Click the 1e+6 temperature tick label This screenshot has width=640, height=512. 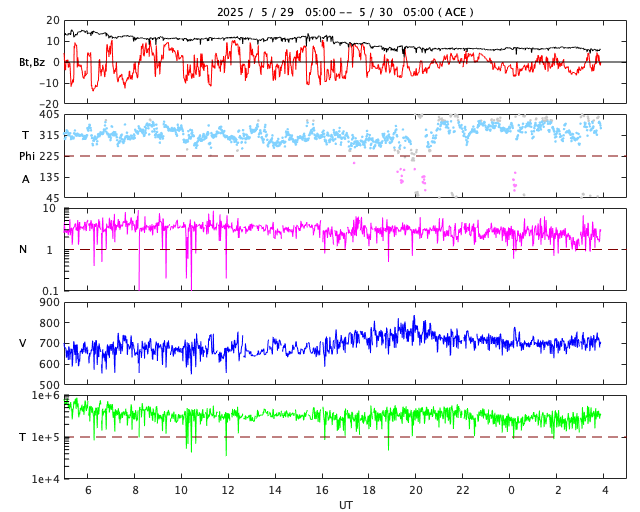pyautogui.click(x=45, y=396)
